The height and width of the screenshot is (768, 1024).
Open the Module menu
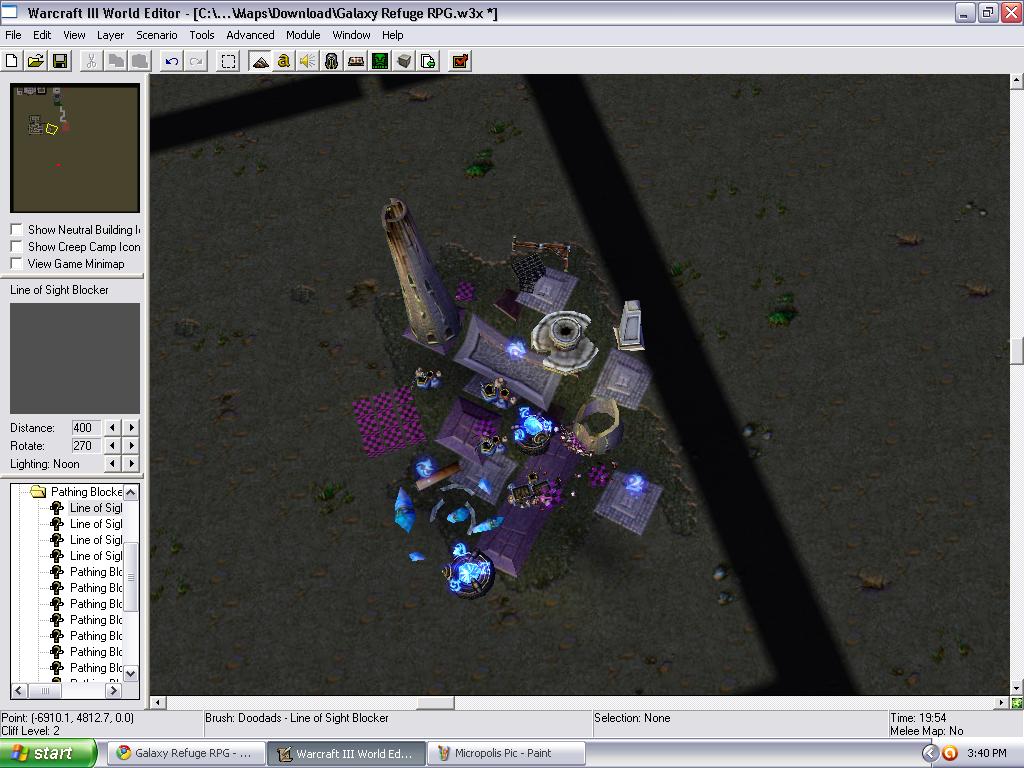(x=303, y=35)
